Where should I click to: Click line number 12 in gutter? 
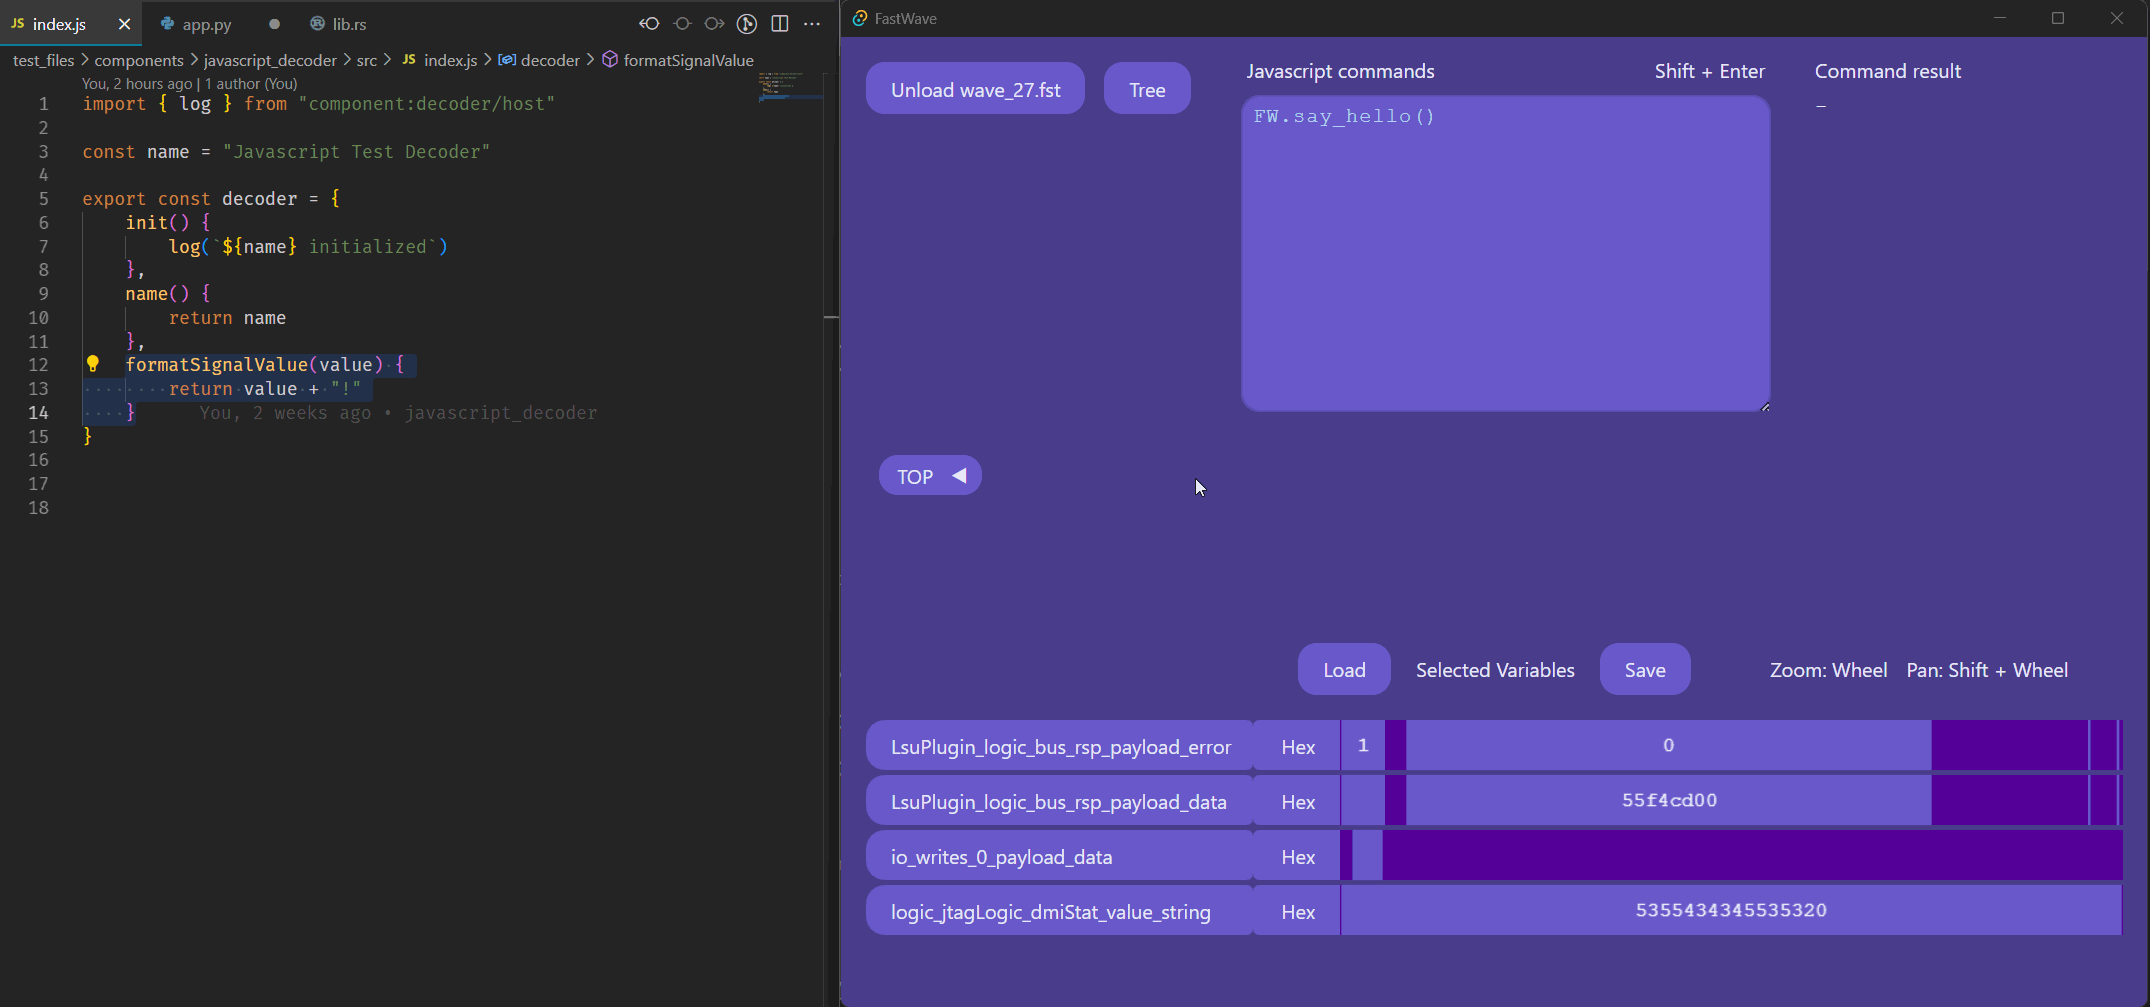tap(38, 365)
